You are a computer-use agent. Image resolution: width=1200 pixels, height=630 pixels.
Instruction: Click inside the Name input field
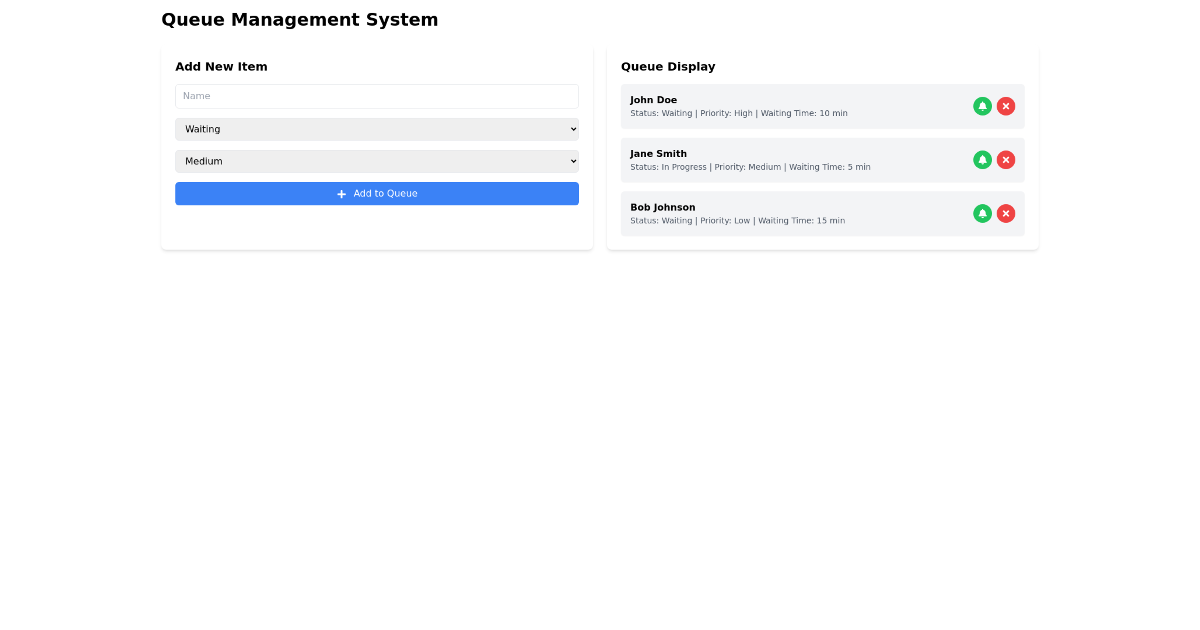click(x=377, y=96)
